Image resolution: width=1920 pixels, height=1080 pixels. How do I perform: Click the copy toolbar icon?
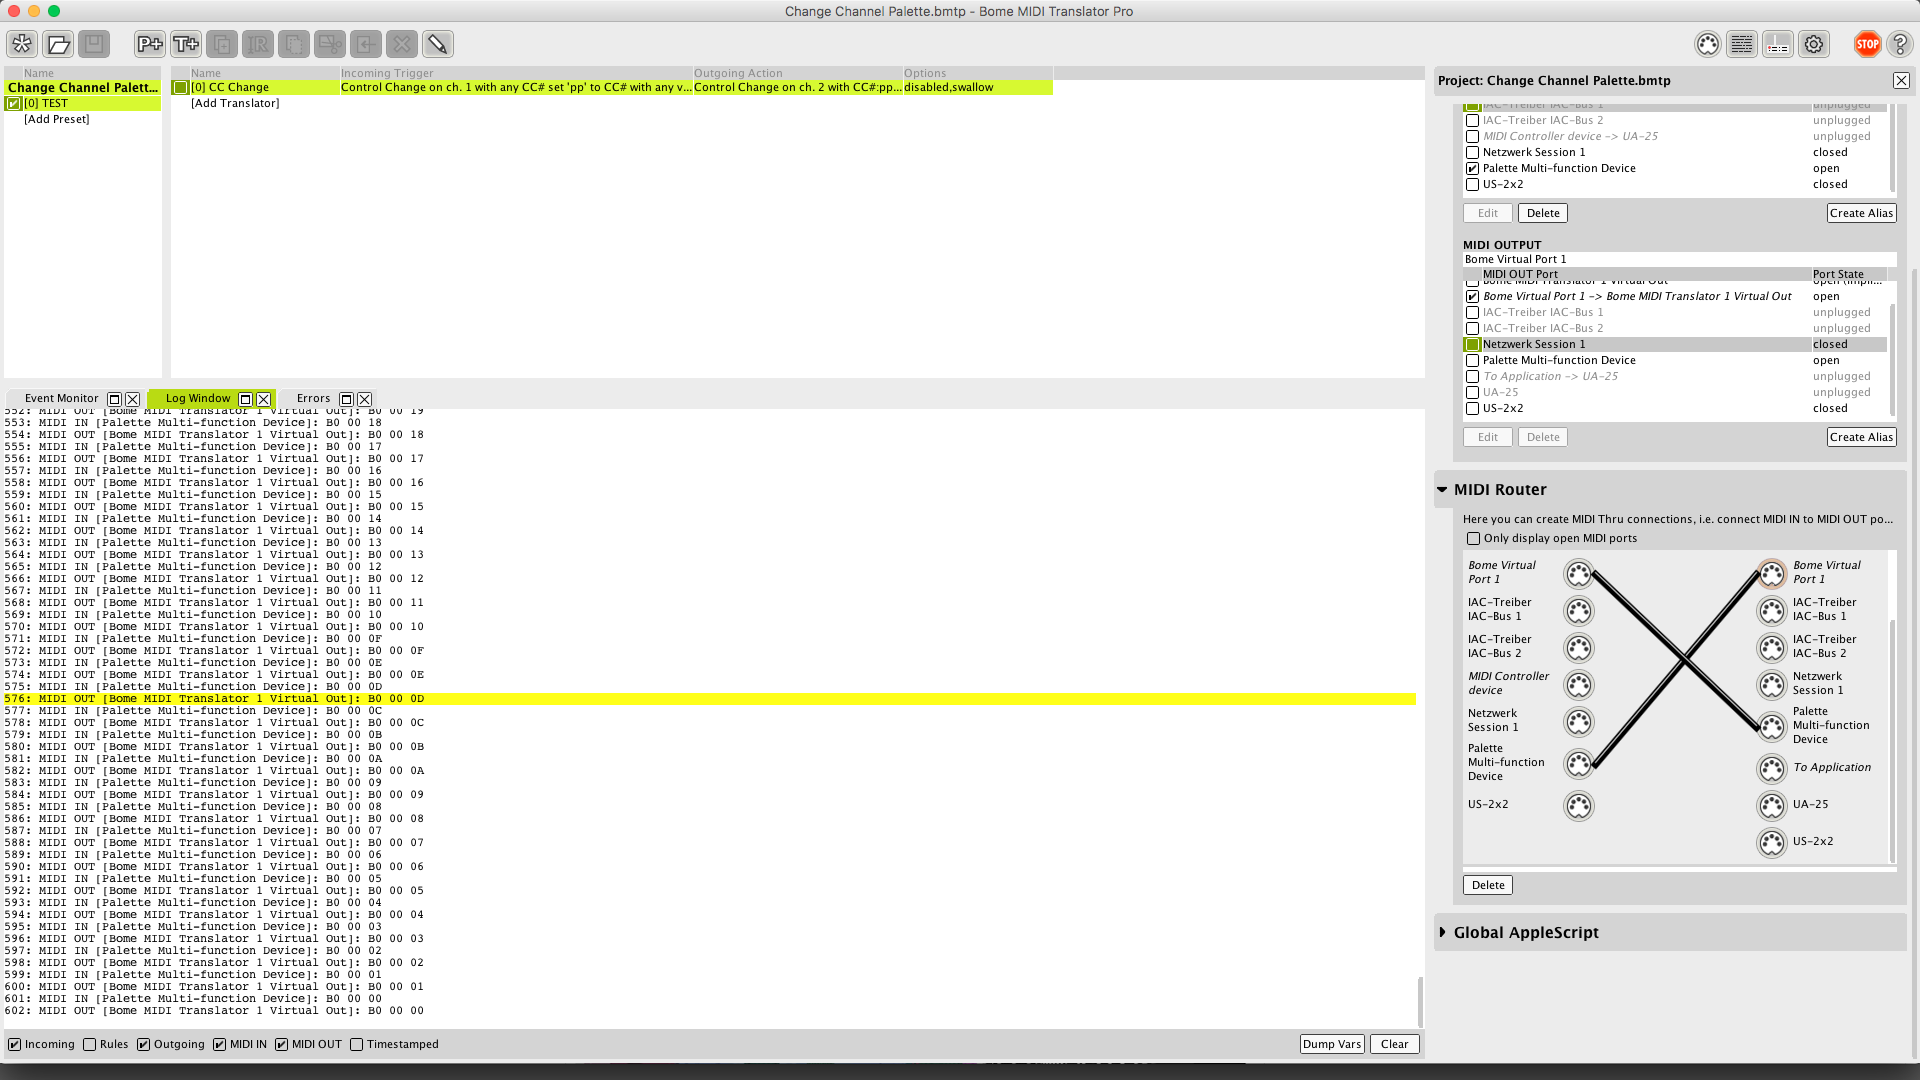click(x=294, y=44)
